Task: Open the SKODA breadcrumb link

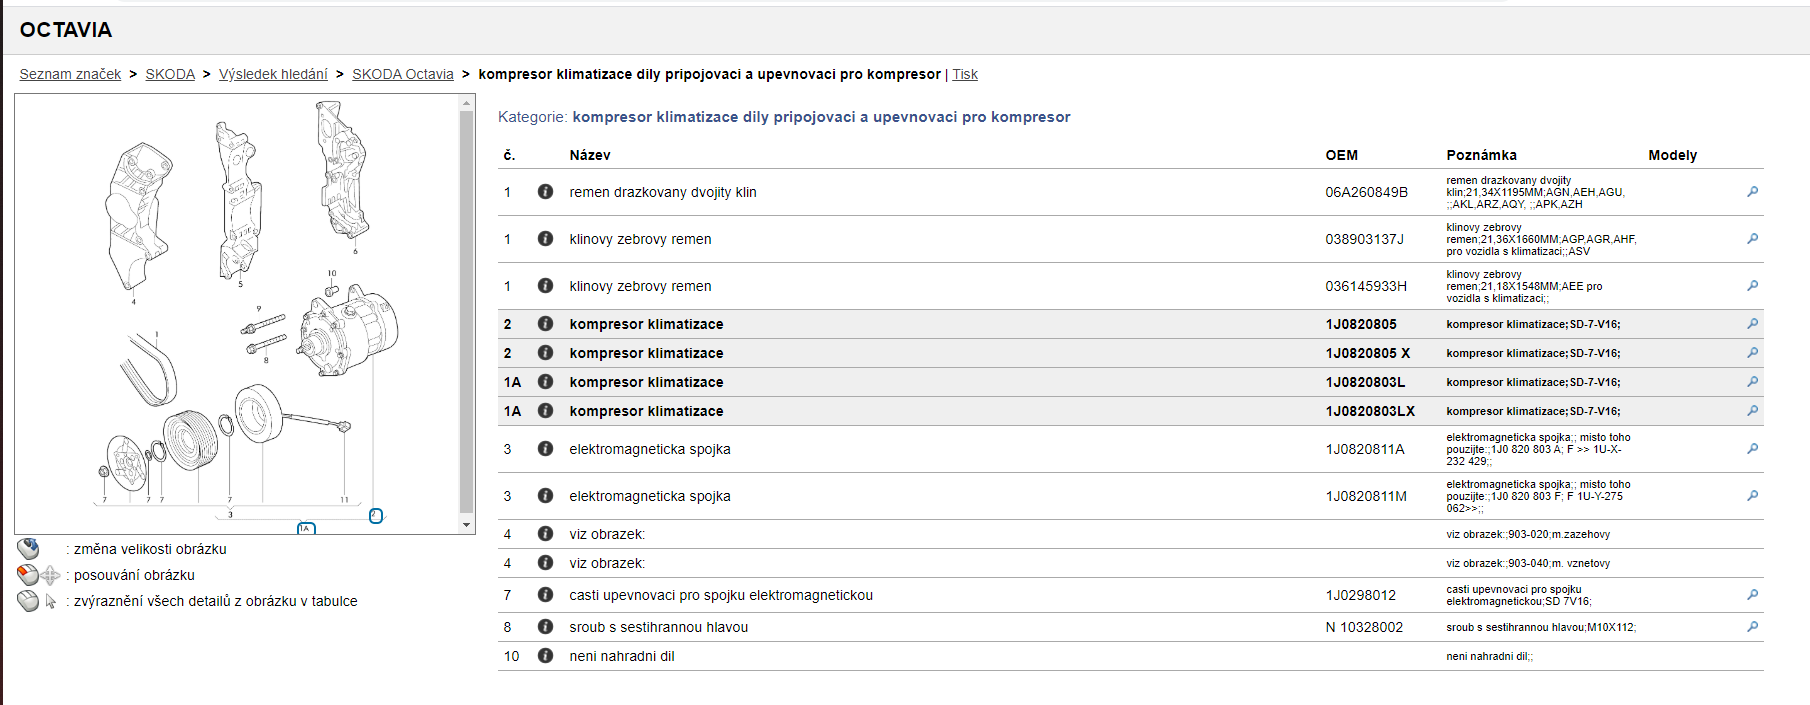Action: (170, 74)
